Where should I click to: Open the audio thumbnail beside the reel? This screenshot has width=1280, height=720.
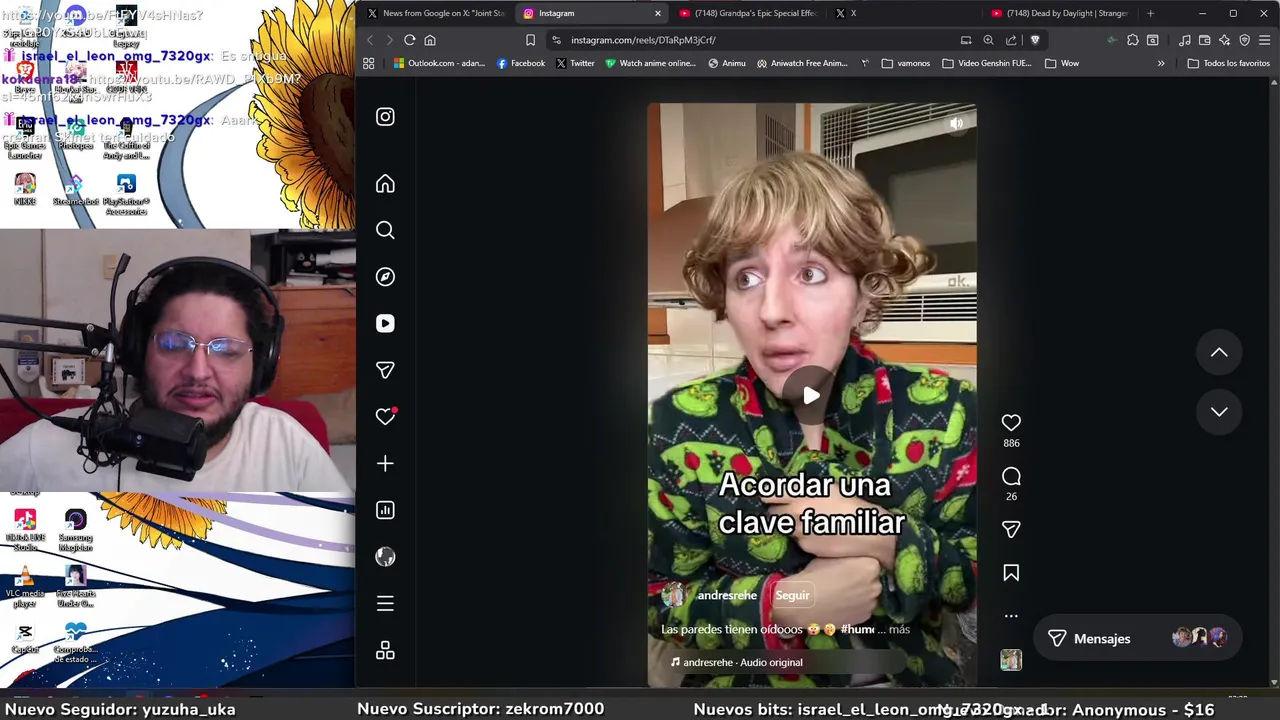coord(1011,660)
